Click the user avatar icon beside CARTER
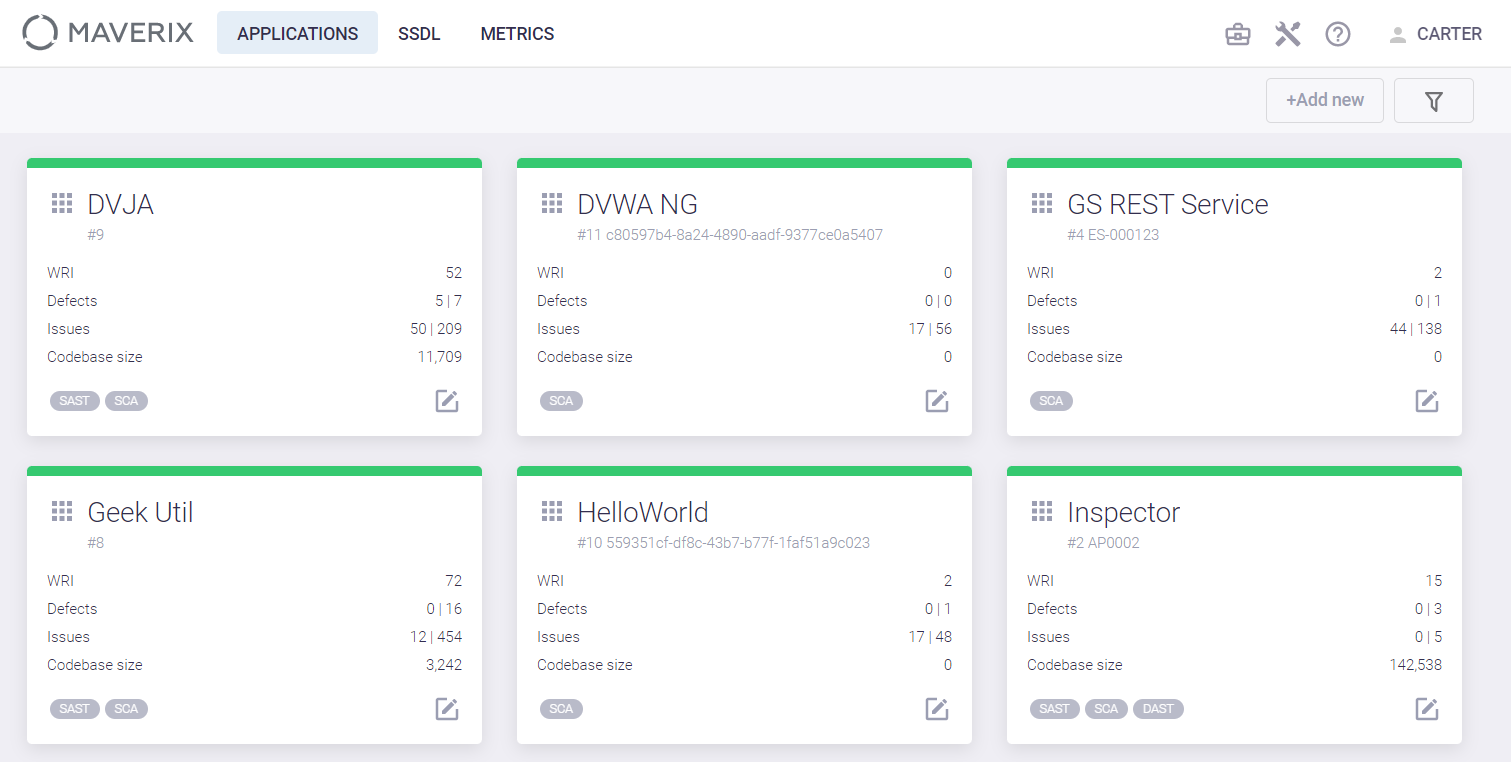The width and height of the screenshot is (1511, 762). tap(1397, 34)
